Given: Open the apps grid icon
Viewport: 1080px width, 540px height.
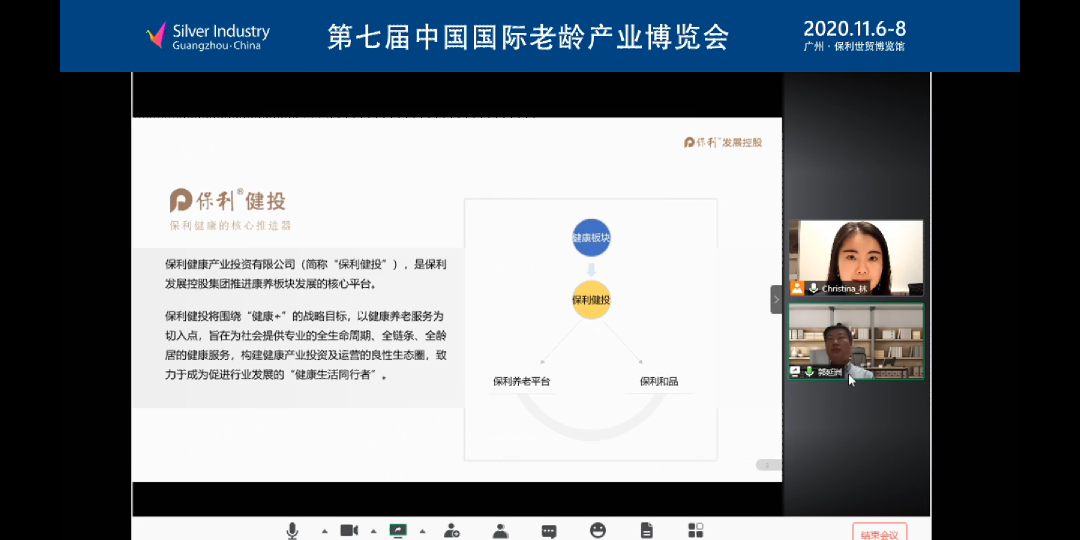Looking at the screenshot, I should tap(696, 530).
